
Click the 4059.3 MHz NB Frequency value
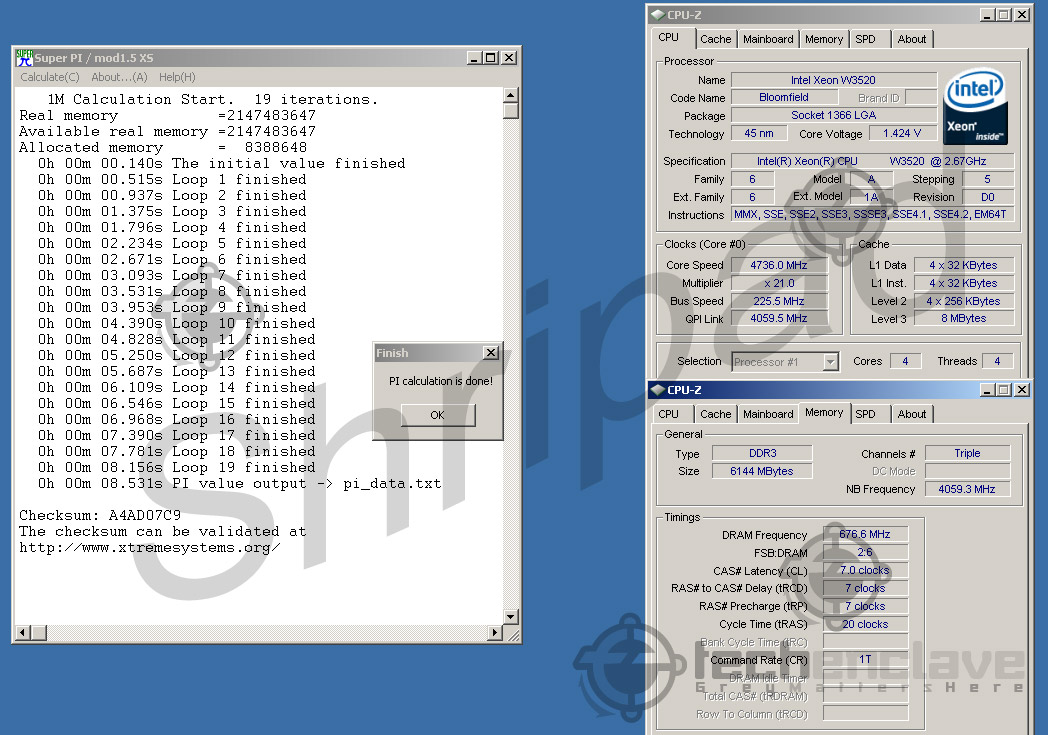click(967, 489)
